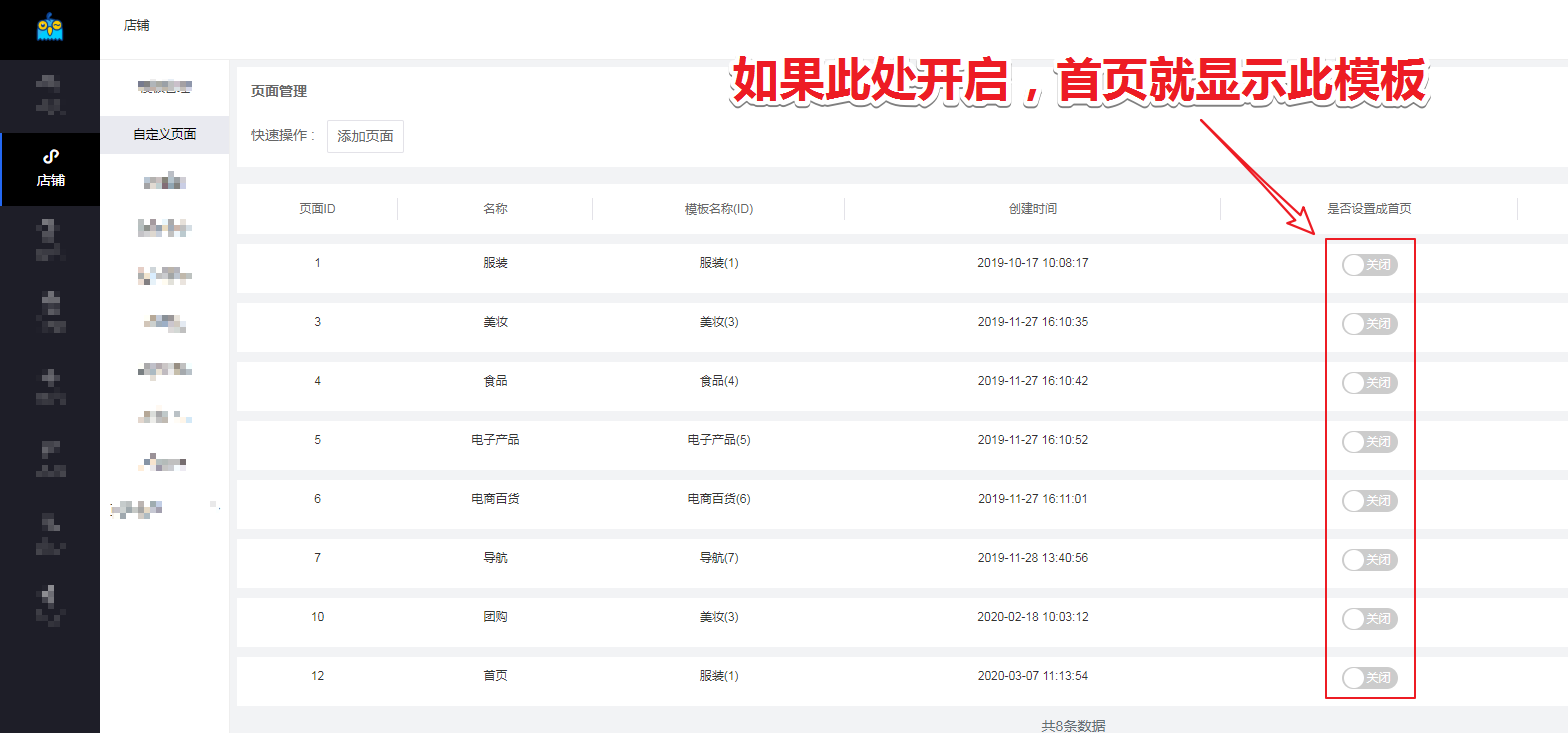The image size is (1568, 733).
Task: Click timestamp 2019-11-27 16:10:52
Action: 1032,439
